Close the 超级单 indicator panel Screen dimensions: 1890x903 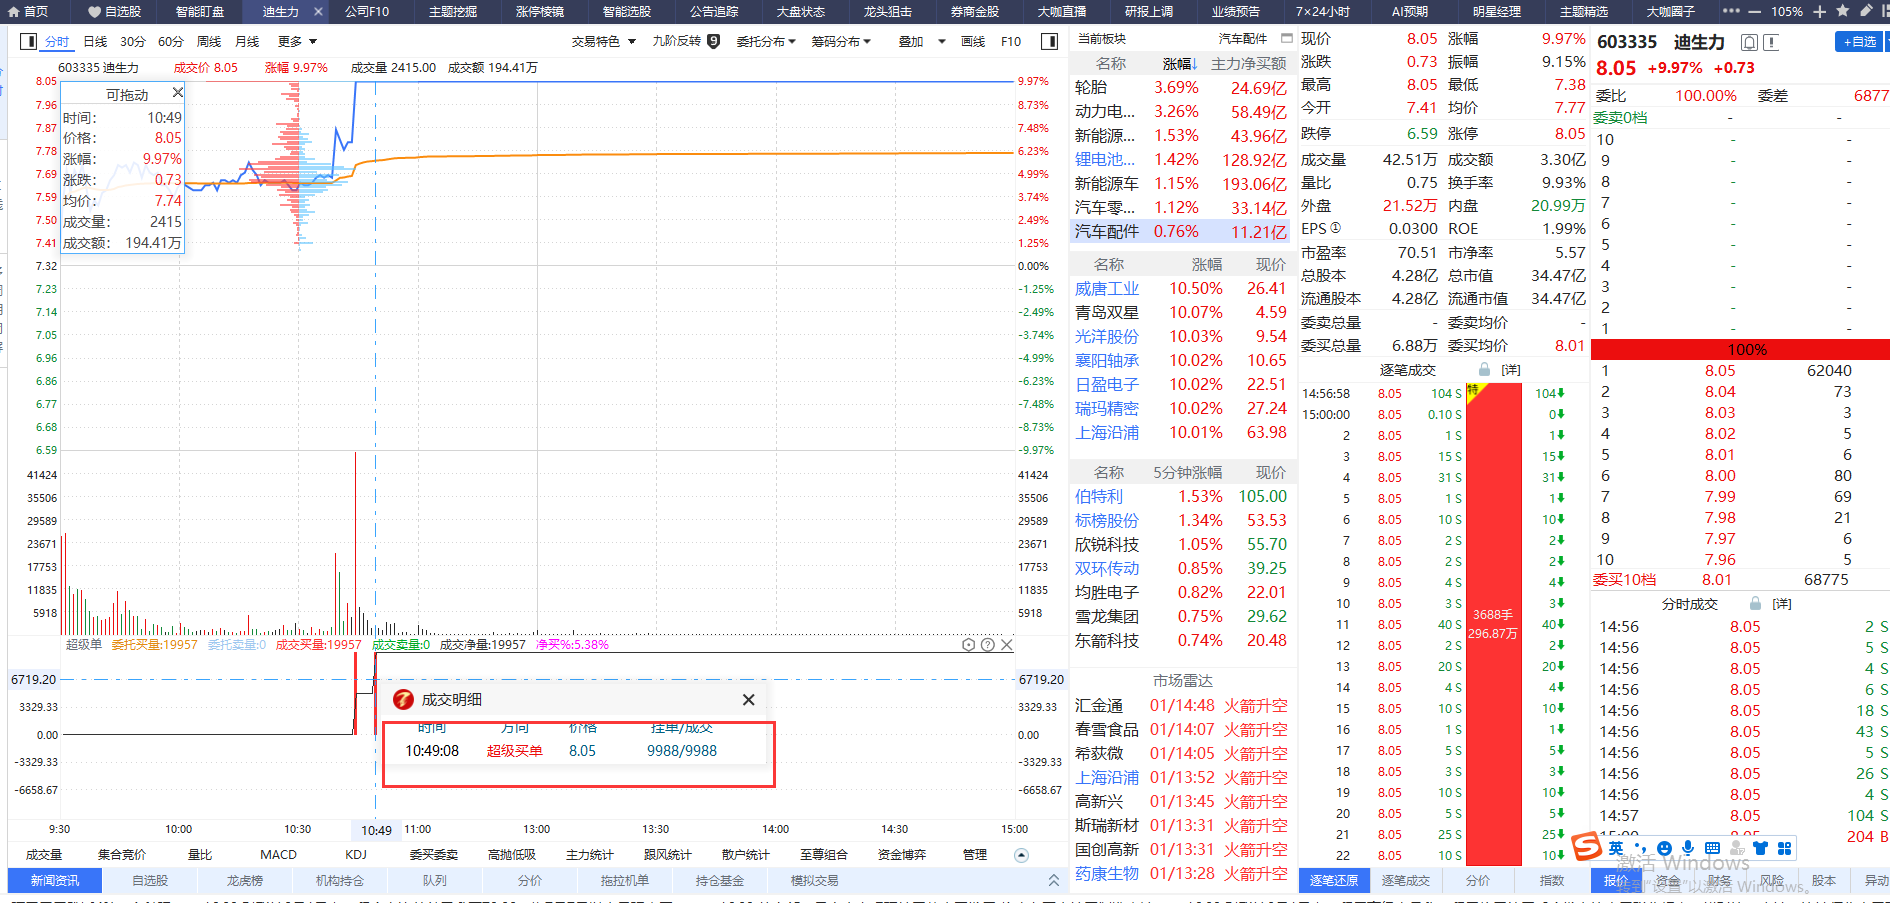[1007, 645]
